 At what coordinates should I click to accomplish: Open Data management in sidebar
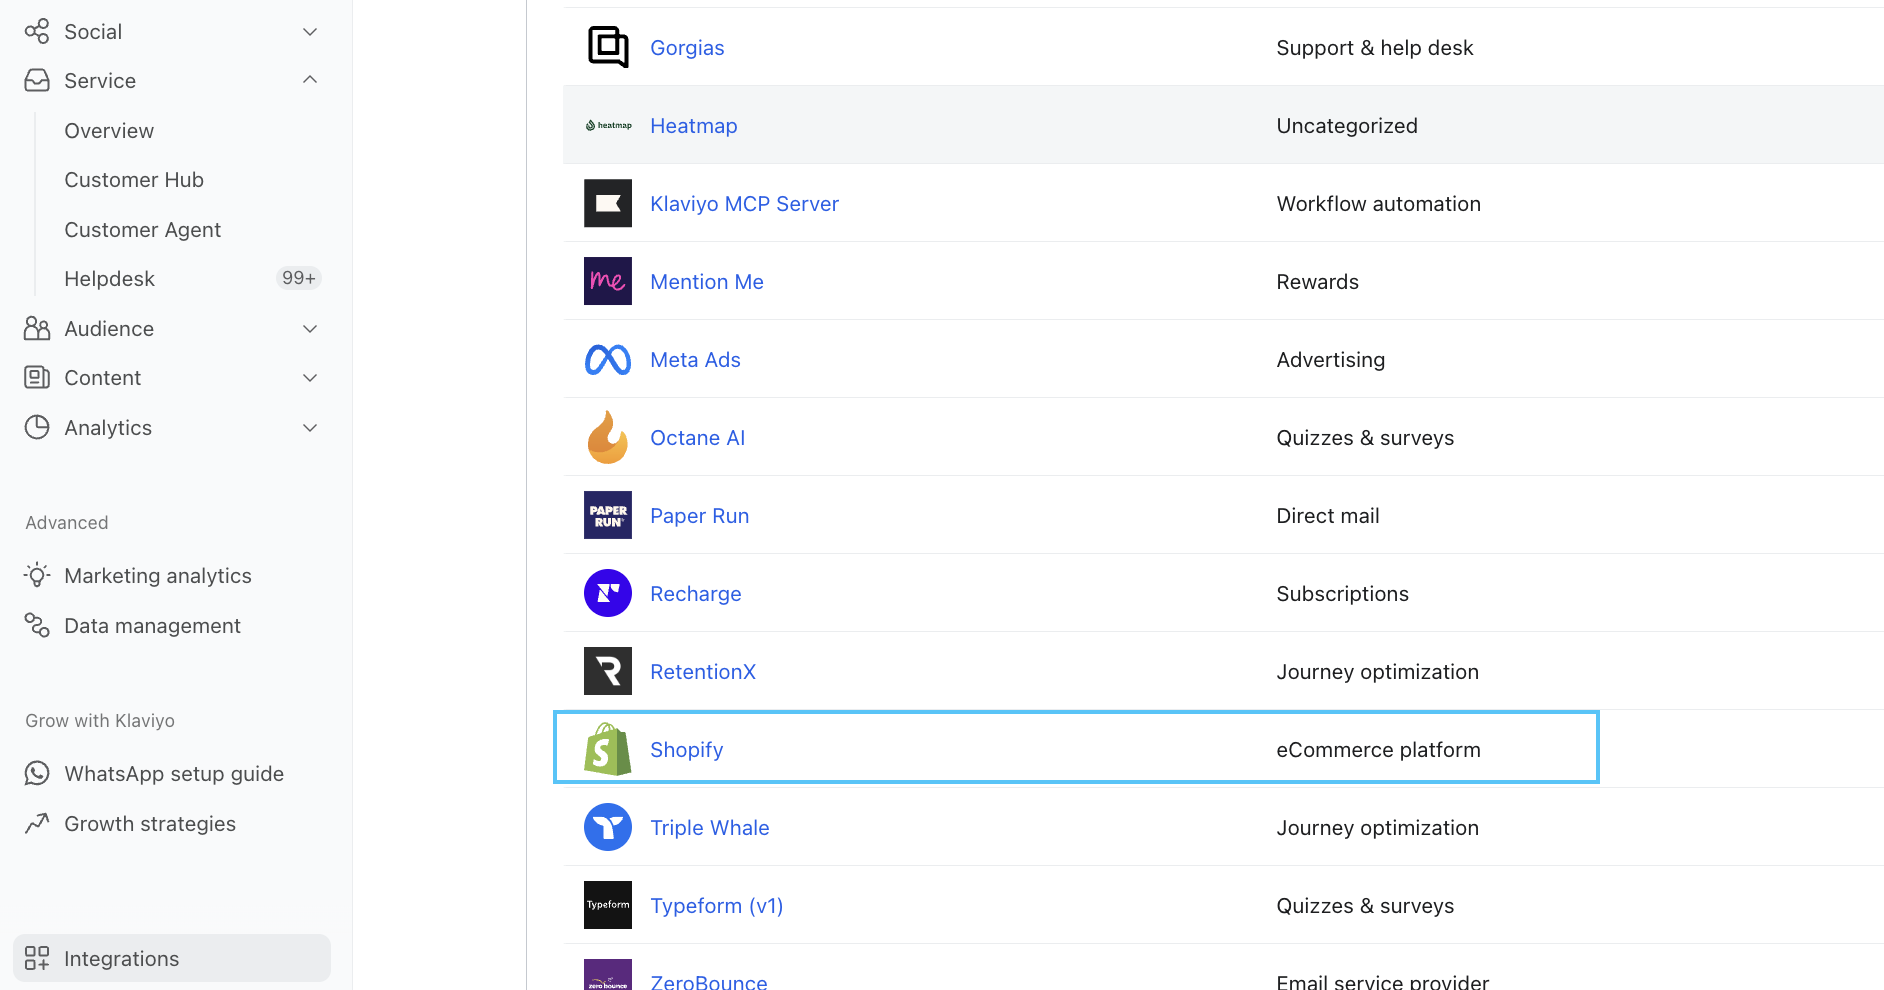(x=152, y=625)
